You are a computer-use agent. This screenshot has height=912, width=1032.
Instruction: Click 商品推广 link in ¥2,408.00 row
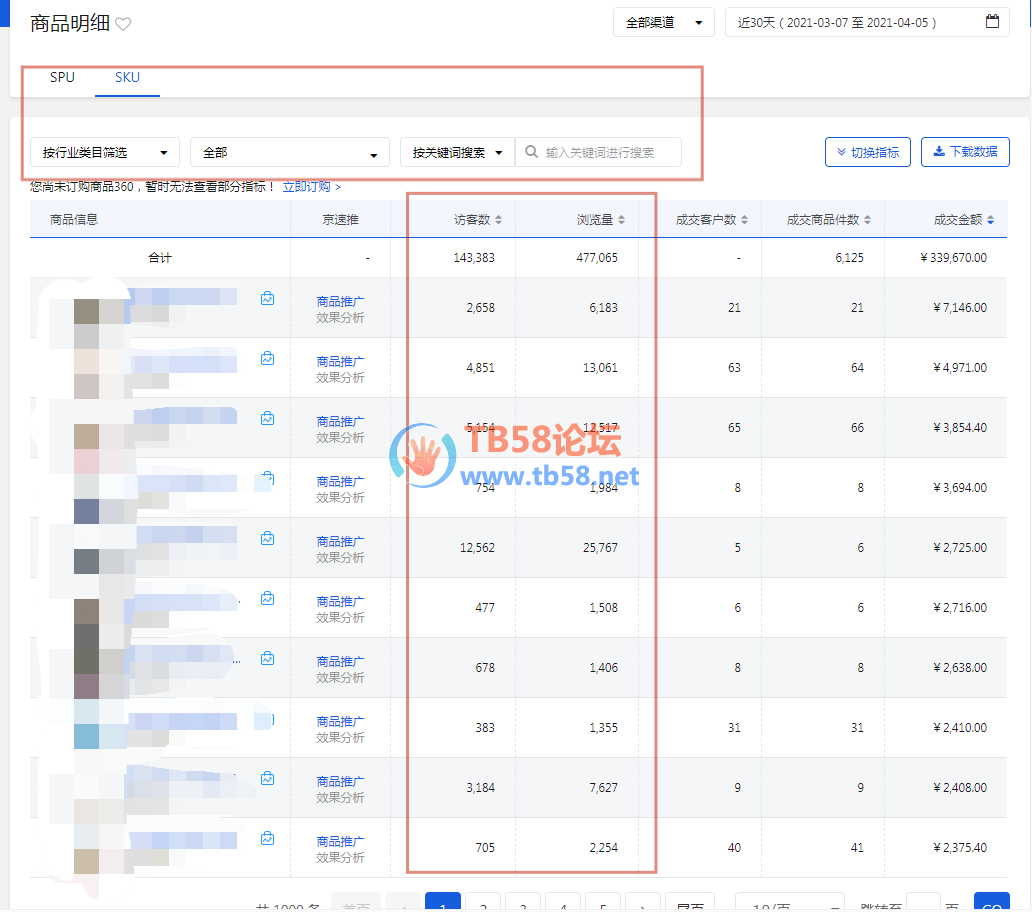coord(340,781)
